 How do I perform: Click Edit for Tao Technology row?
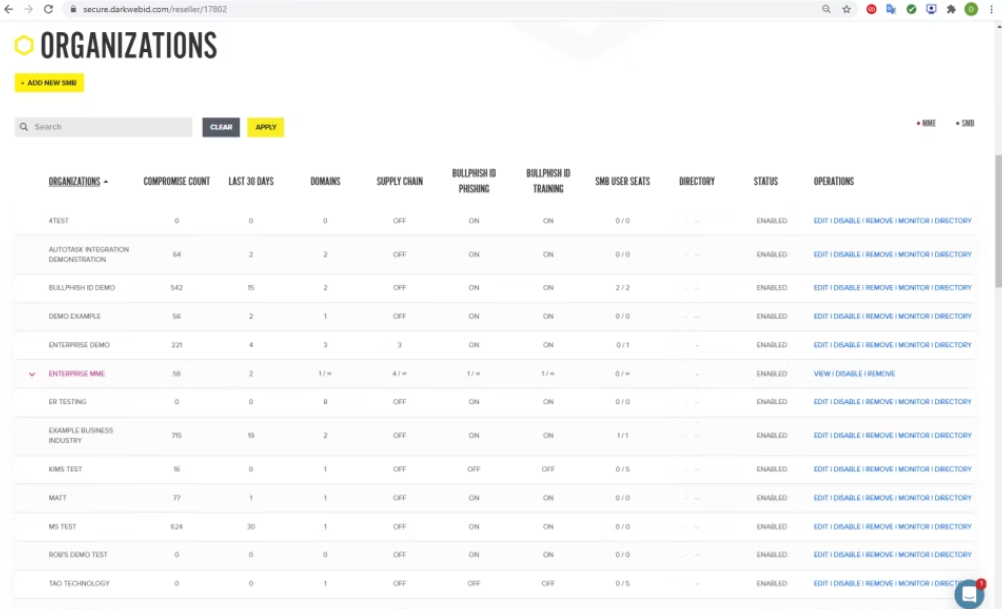point(821,583)
